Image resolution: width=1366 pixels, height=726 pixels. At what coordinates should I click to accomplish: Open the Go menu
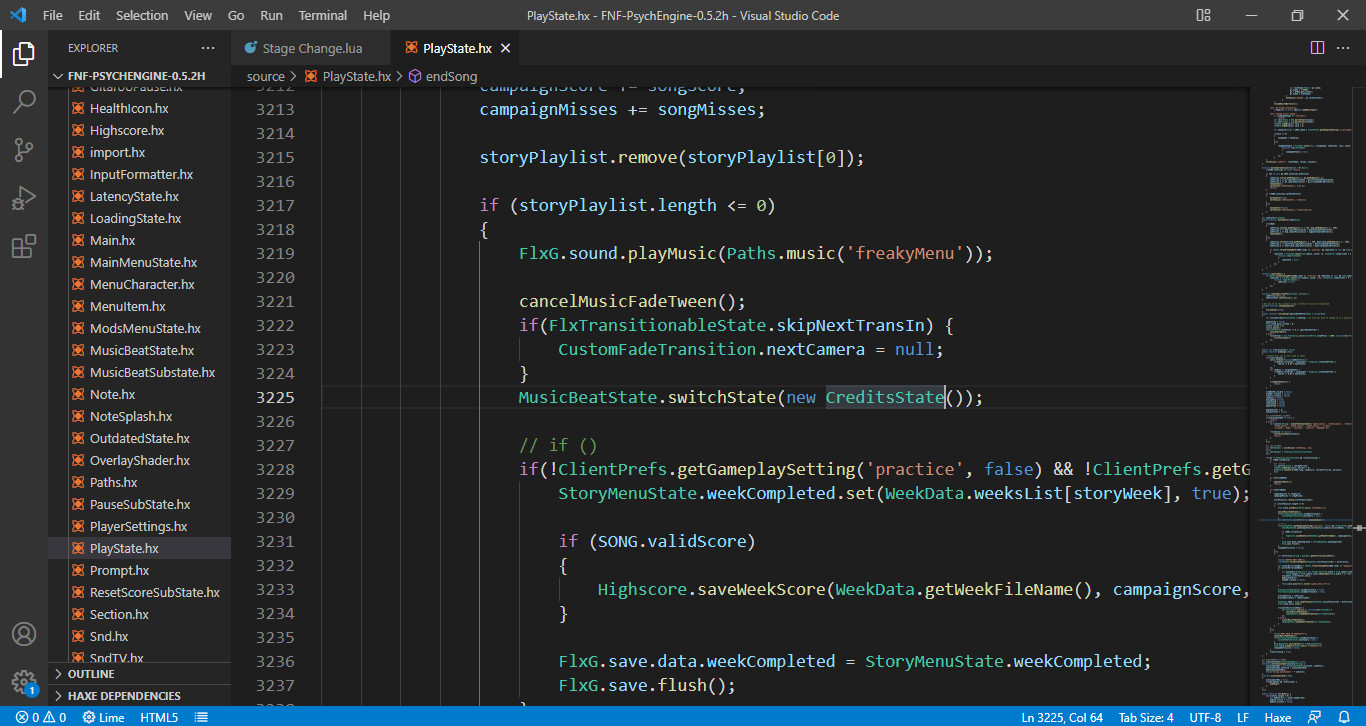pyautogui.click(x=236, y=15)
